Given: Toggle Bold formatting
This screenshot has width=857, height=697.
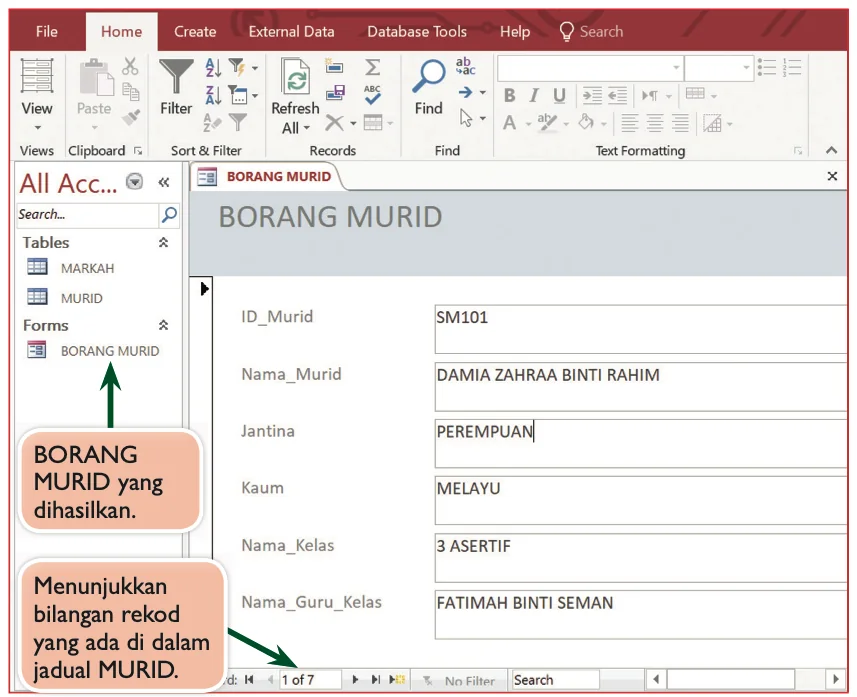Looking at the screenshot, I should coord(509,96).
